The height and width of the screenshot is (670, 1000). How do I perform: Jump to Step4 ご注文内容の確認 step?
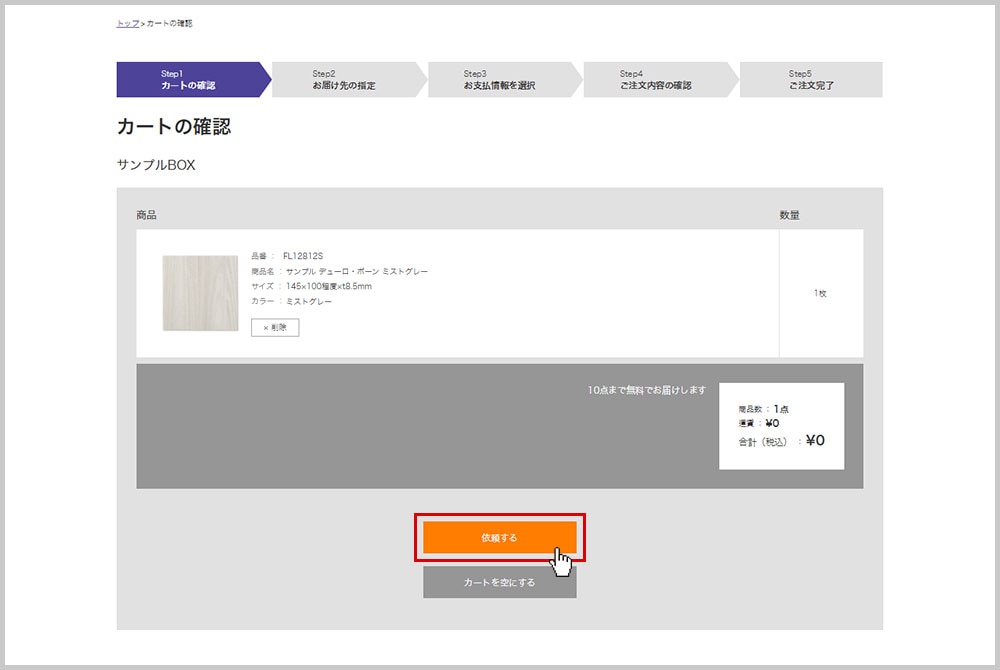pos(655,80)
